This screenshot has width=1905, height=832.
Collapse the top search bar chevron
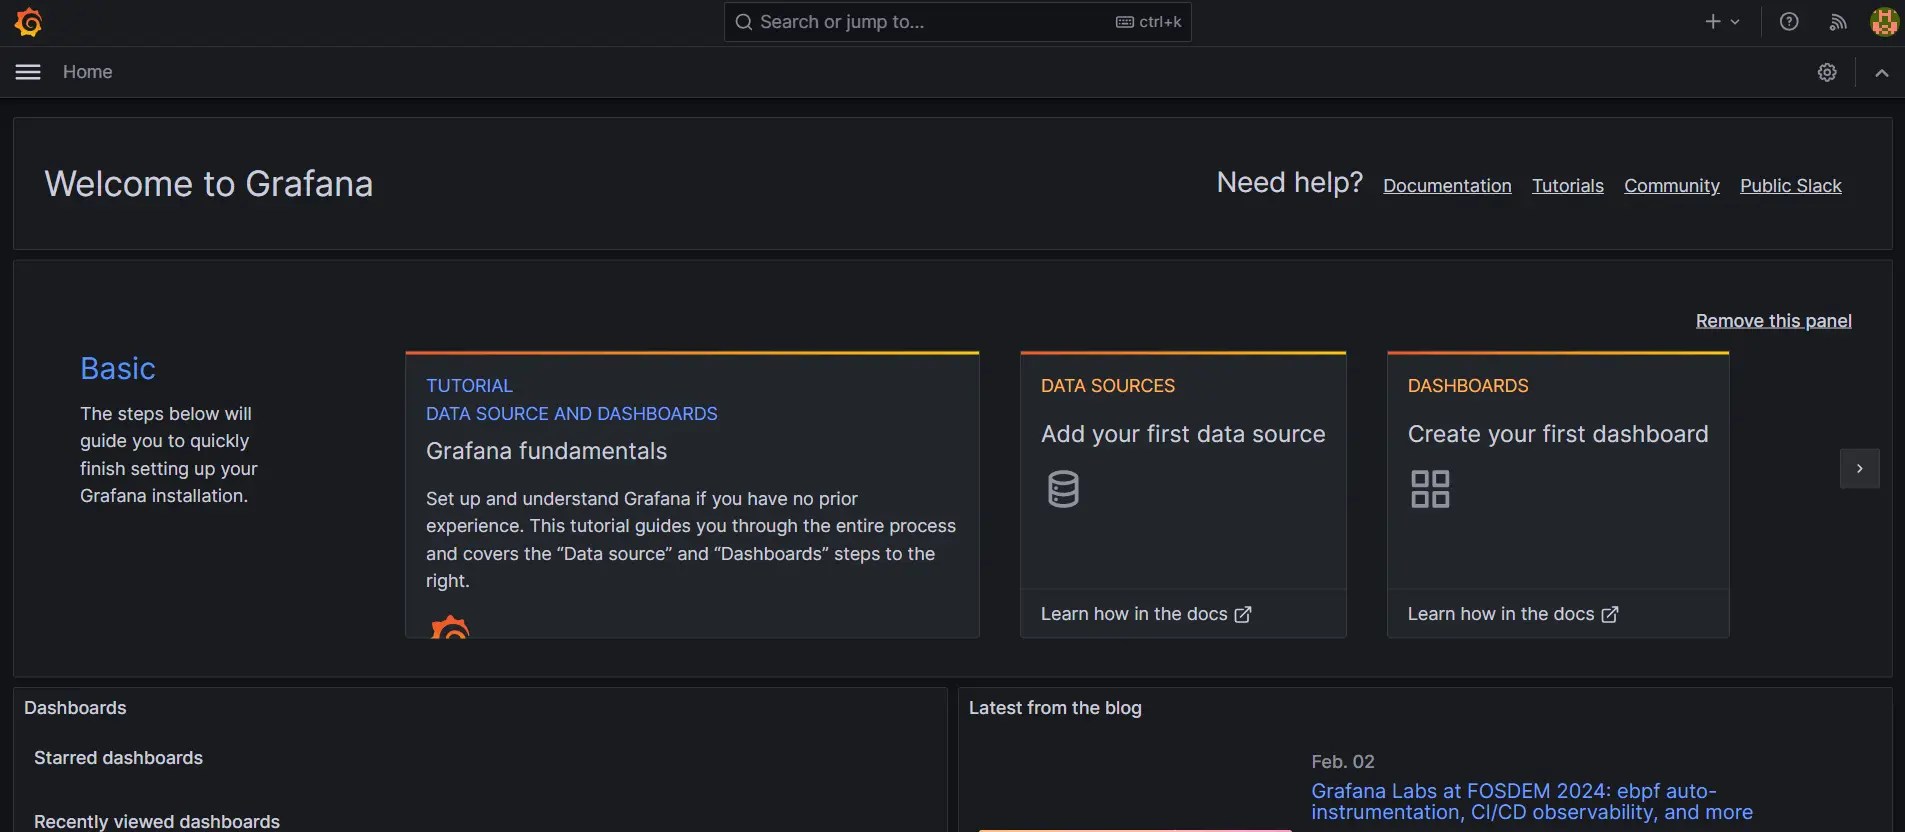tap(1882, 72)
